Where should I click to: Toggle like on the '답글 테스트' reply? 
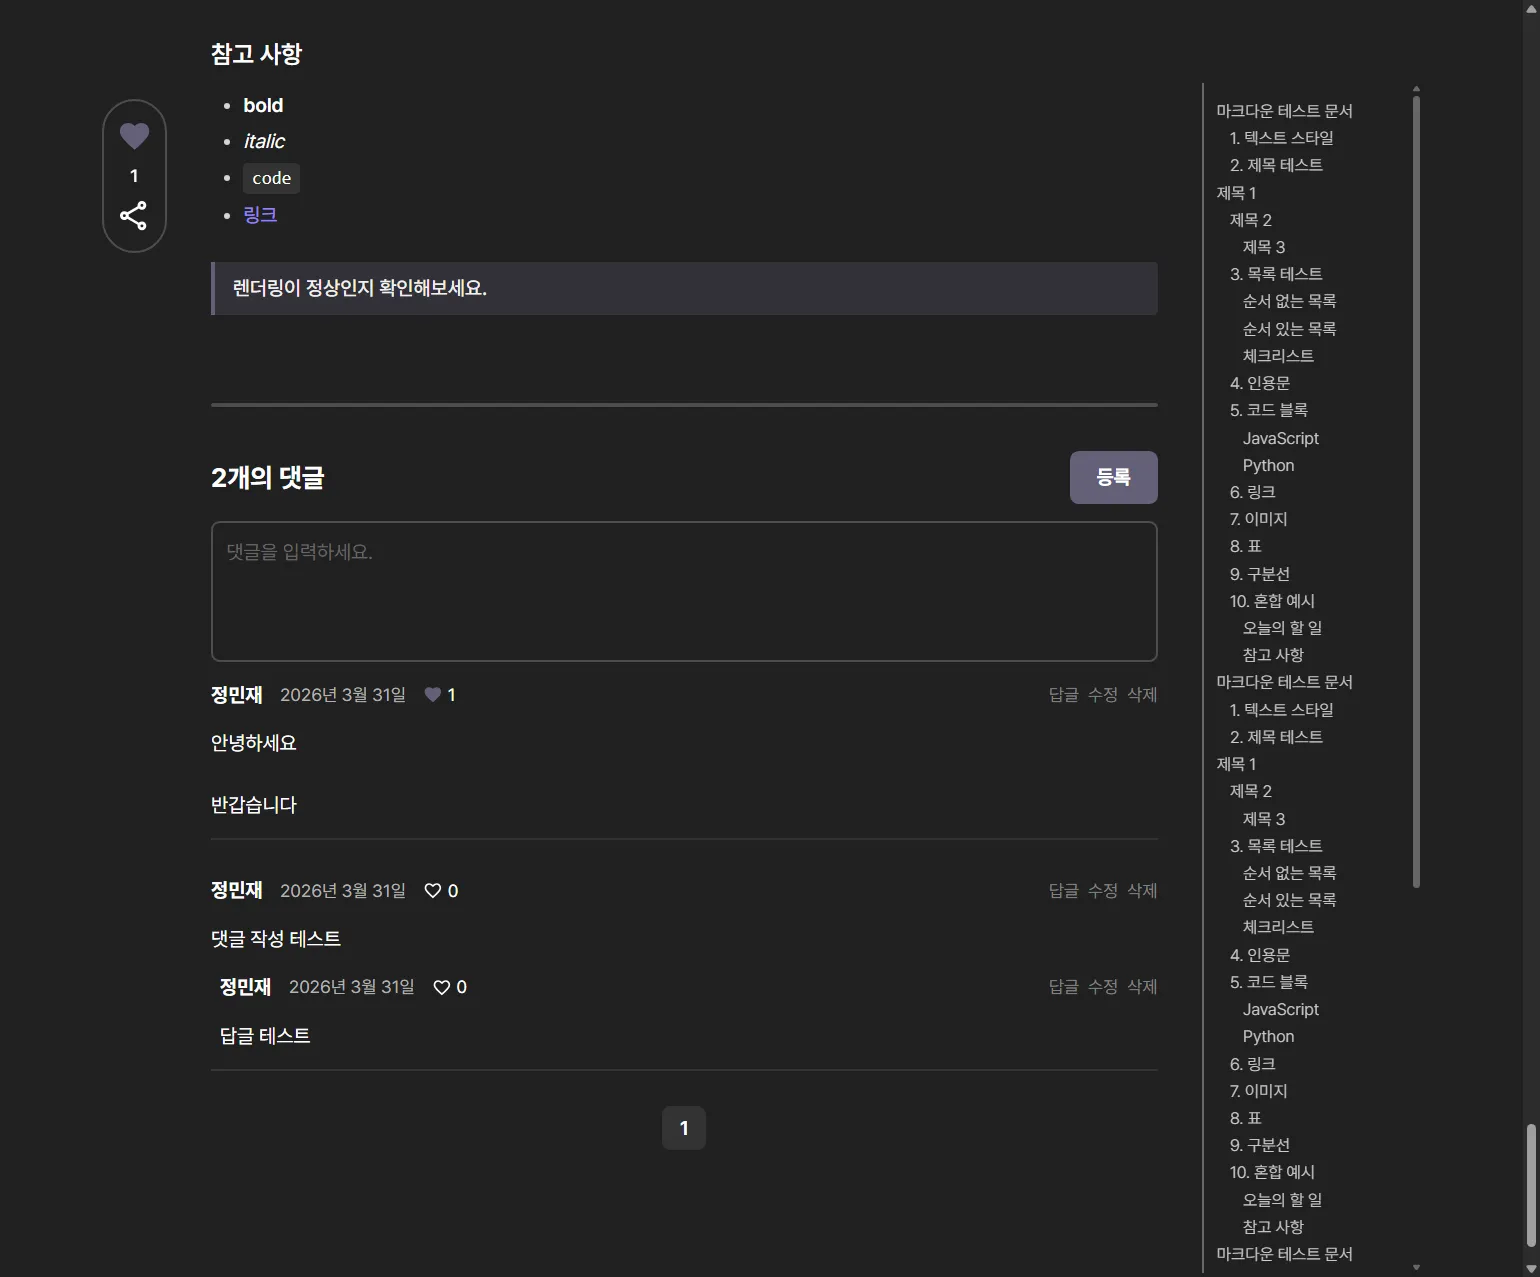[x=442, y=987]
